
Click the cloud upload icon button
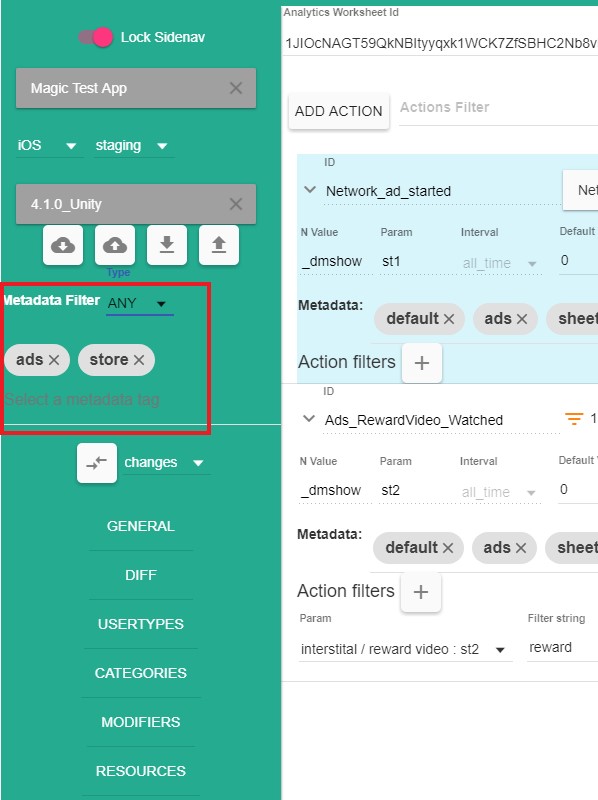[x=115, y=245]
